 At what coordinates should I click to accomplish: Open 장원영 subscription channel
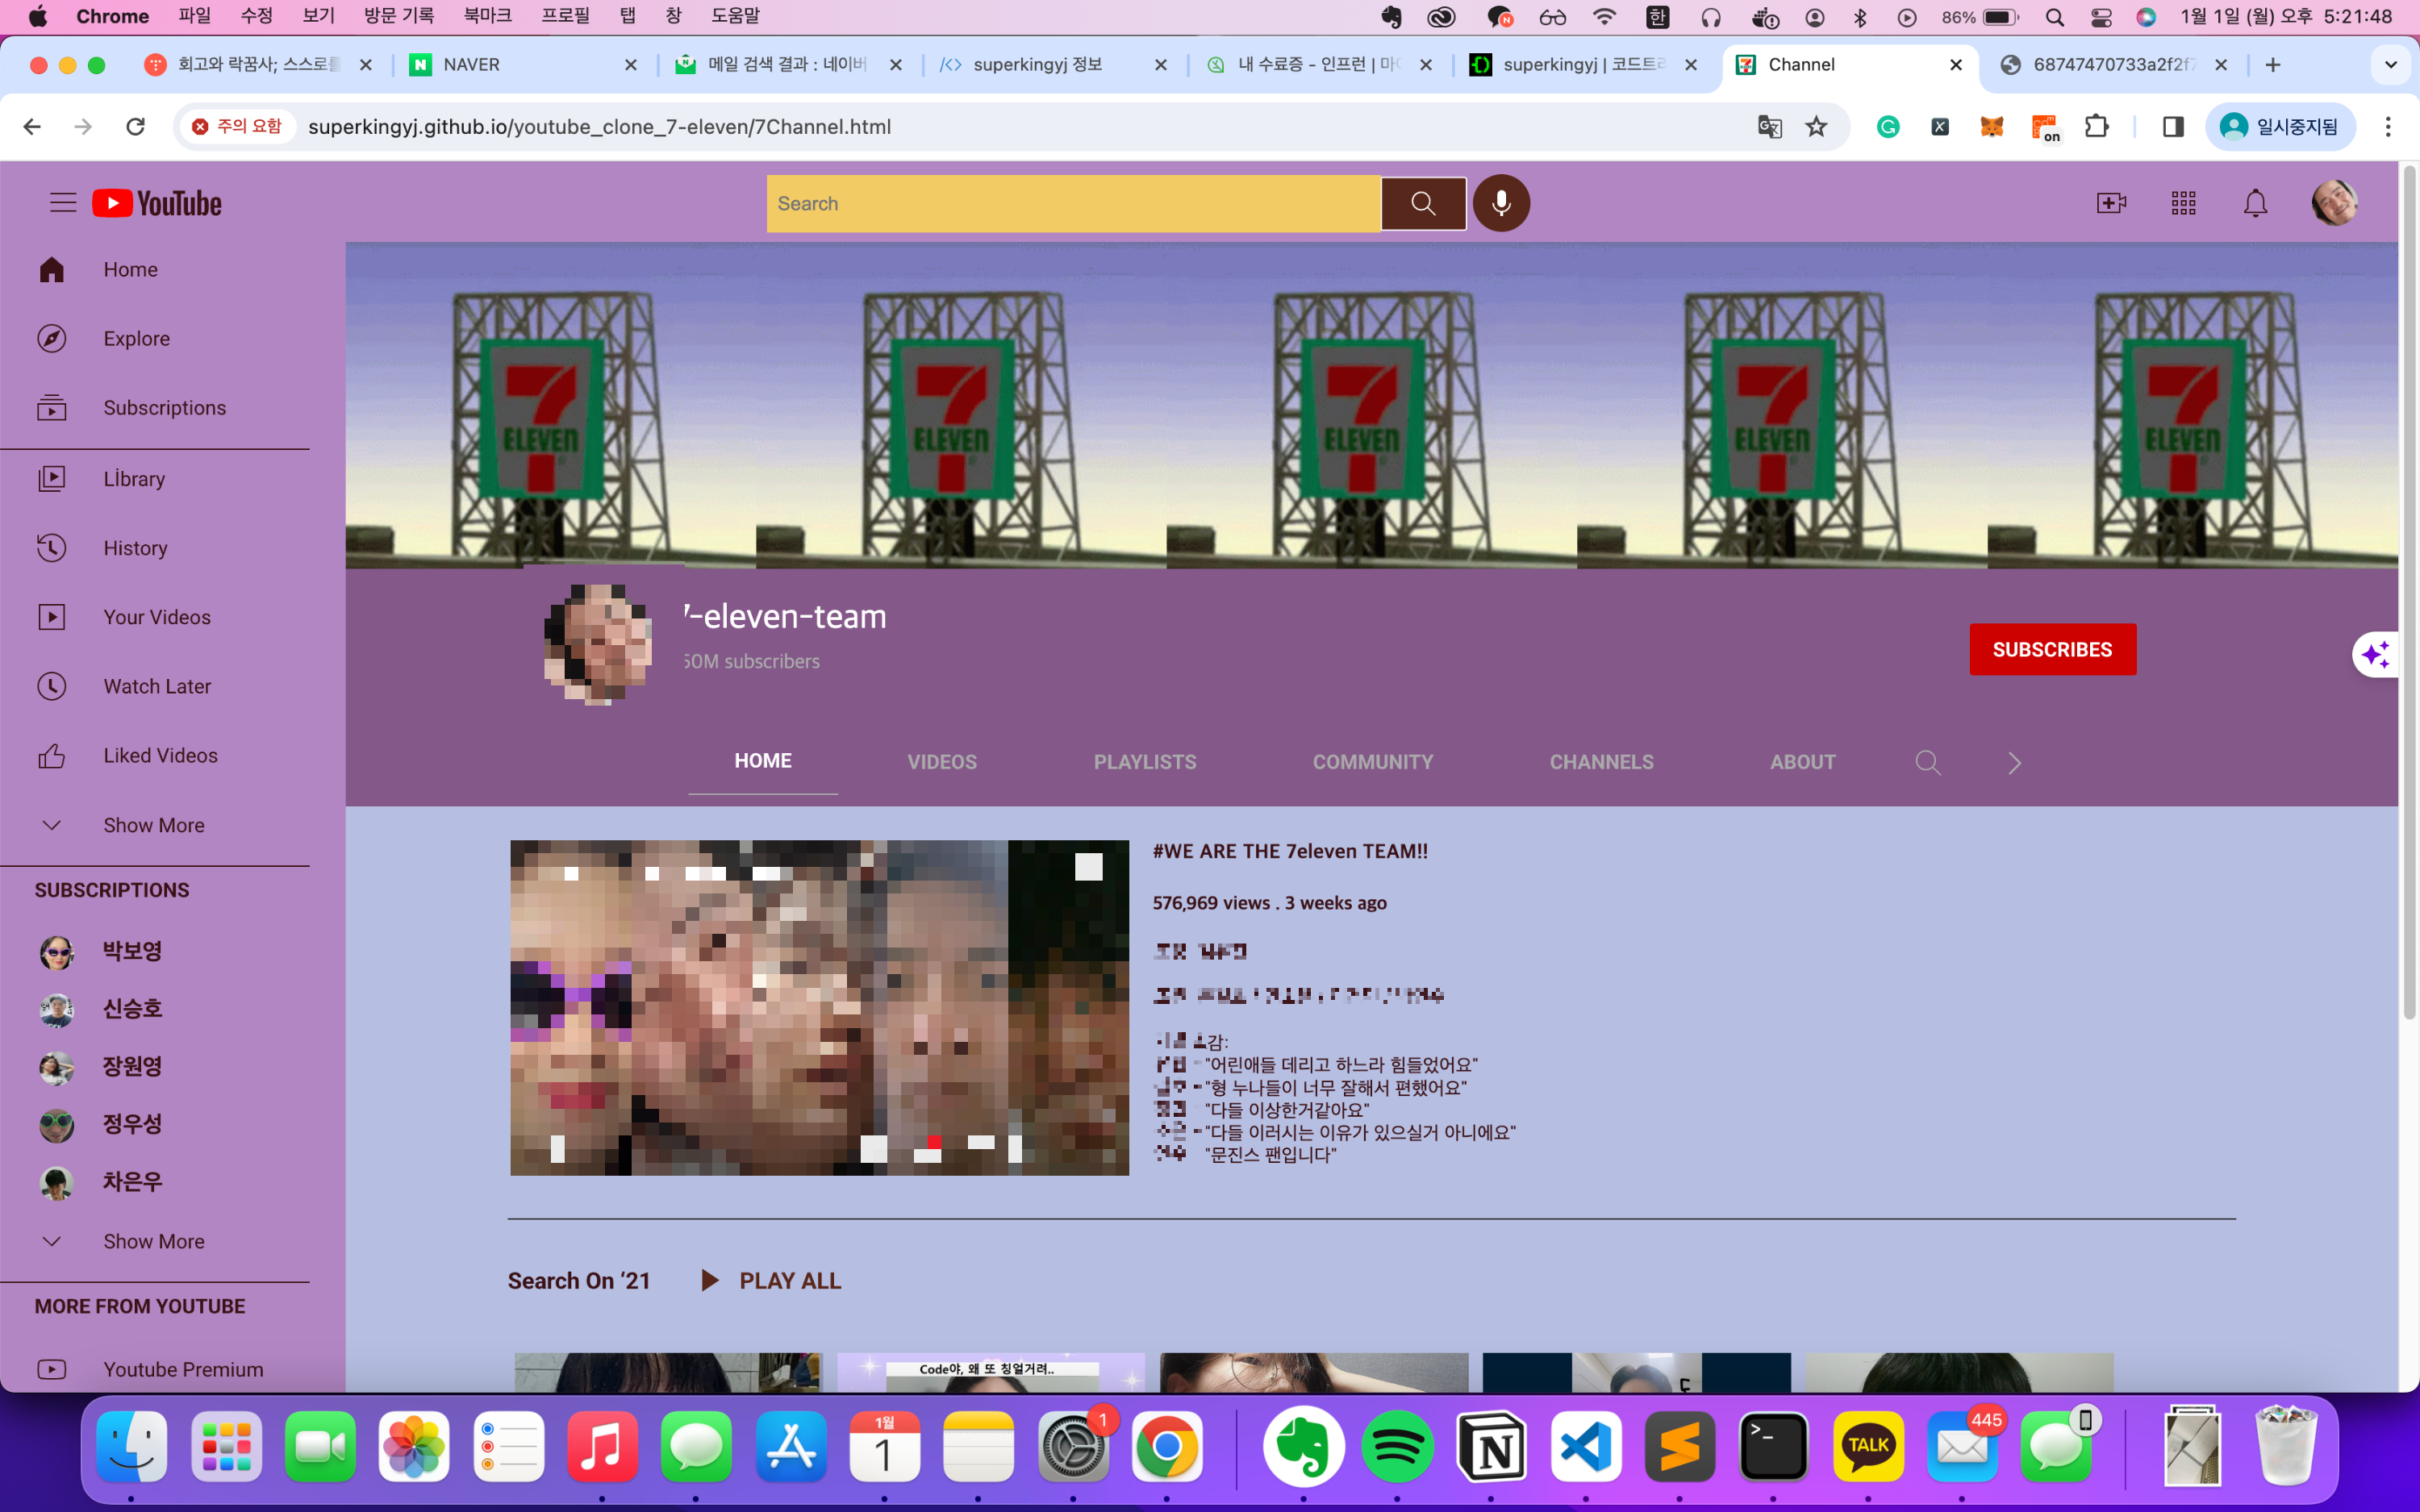(x=100, y=1066)
